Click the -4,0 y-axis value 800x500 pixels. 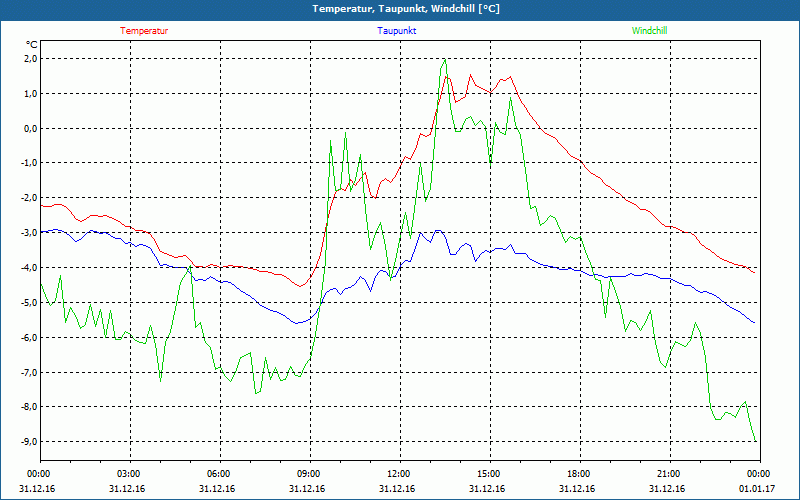point(29,267)
